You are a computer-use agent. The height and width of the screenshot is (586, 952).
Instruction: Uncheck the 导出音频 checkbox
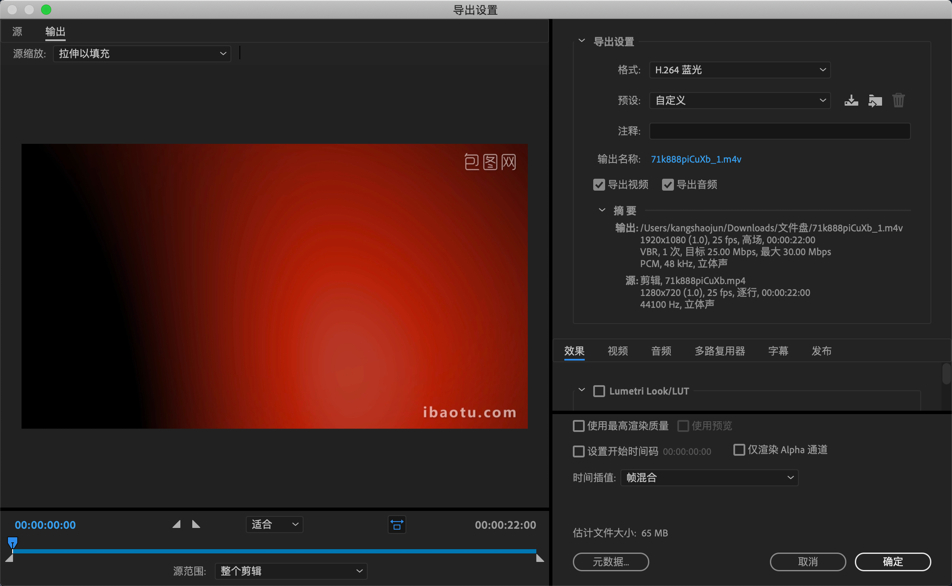[668, 184]
